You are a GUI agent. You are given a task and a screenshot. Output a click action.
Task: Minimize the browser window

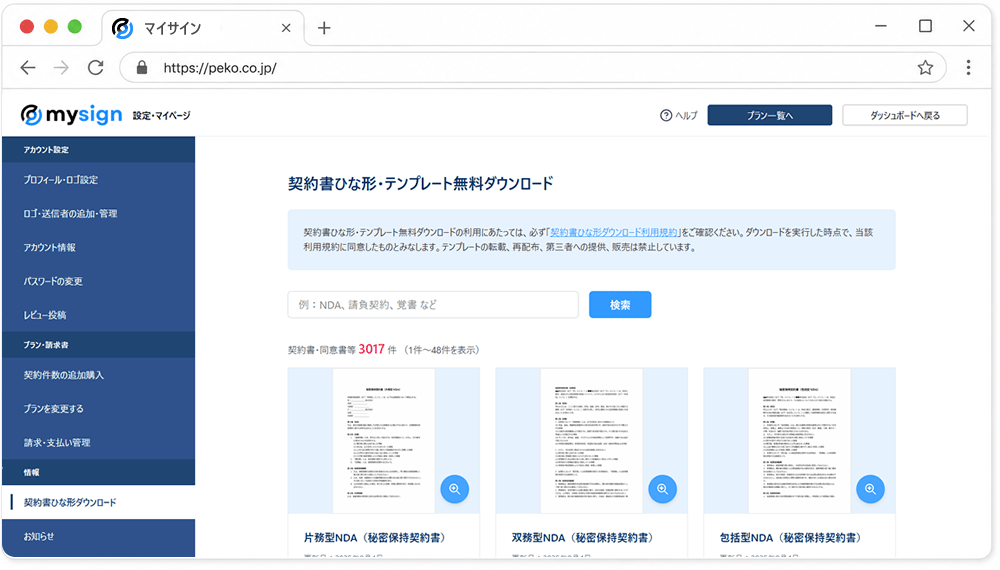coord(881,26)
